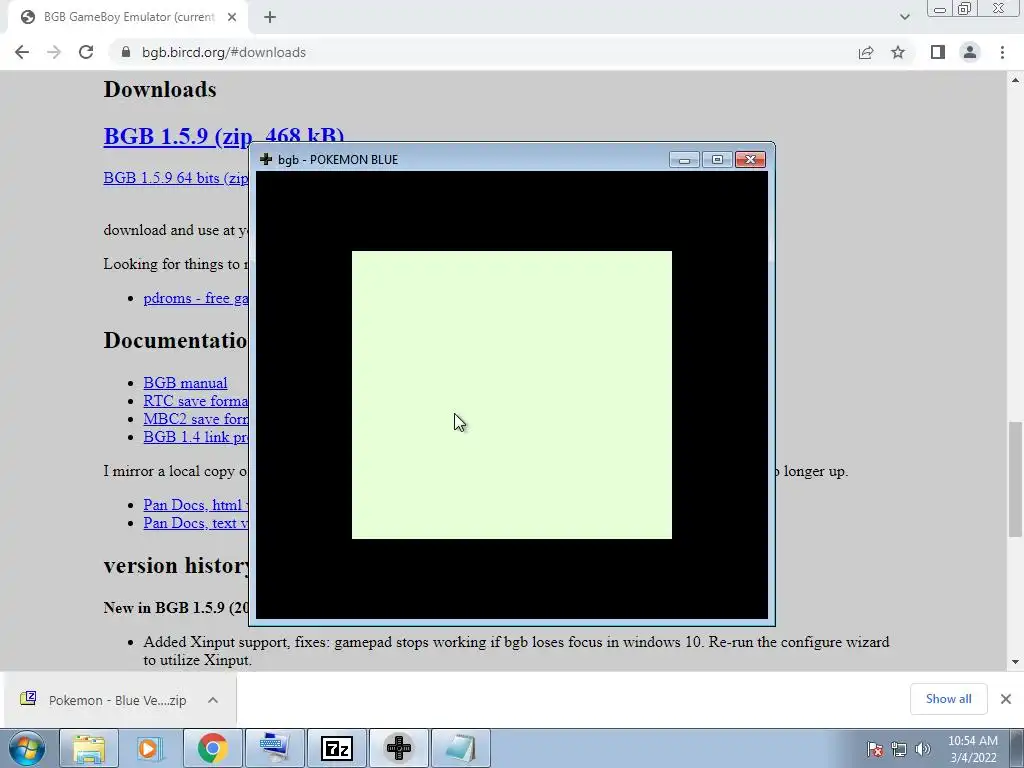Open notepad app in taskbar
Screen dimensions: 1024x768
[x=460, y=748]
